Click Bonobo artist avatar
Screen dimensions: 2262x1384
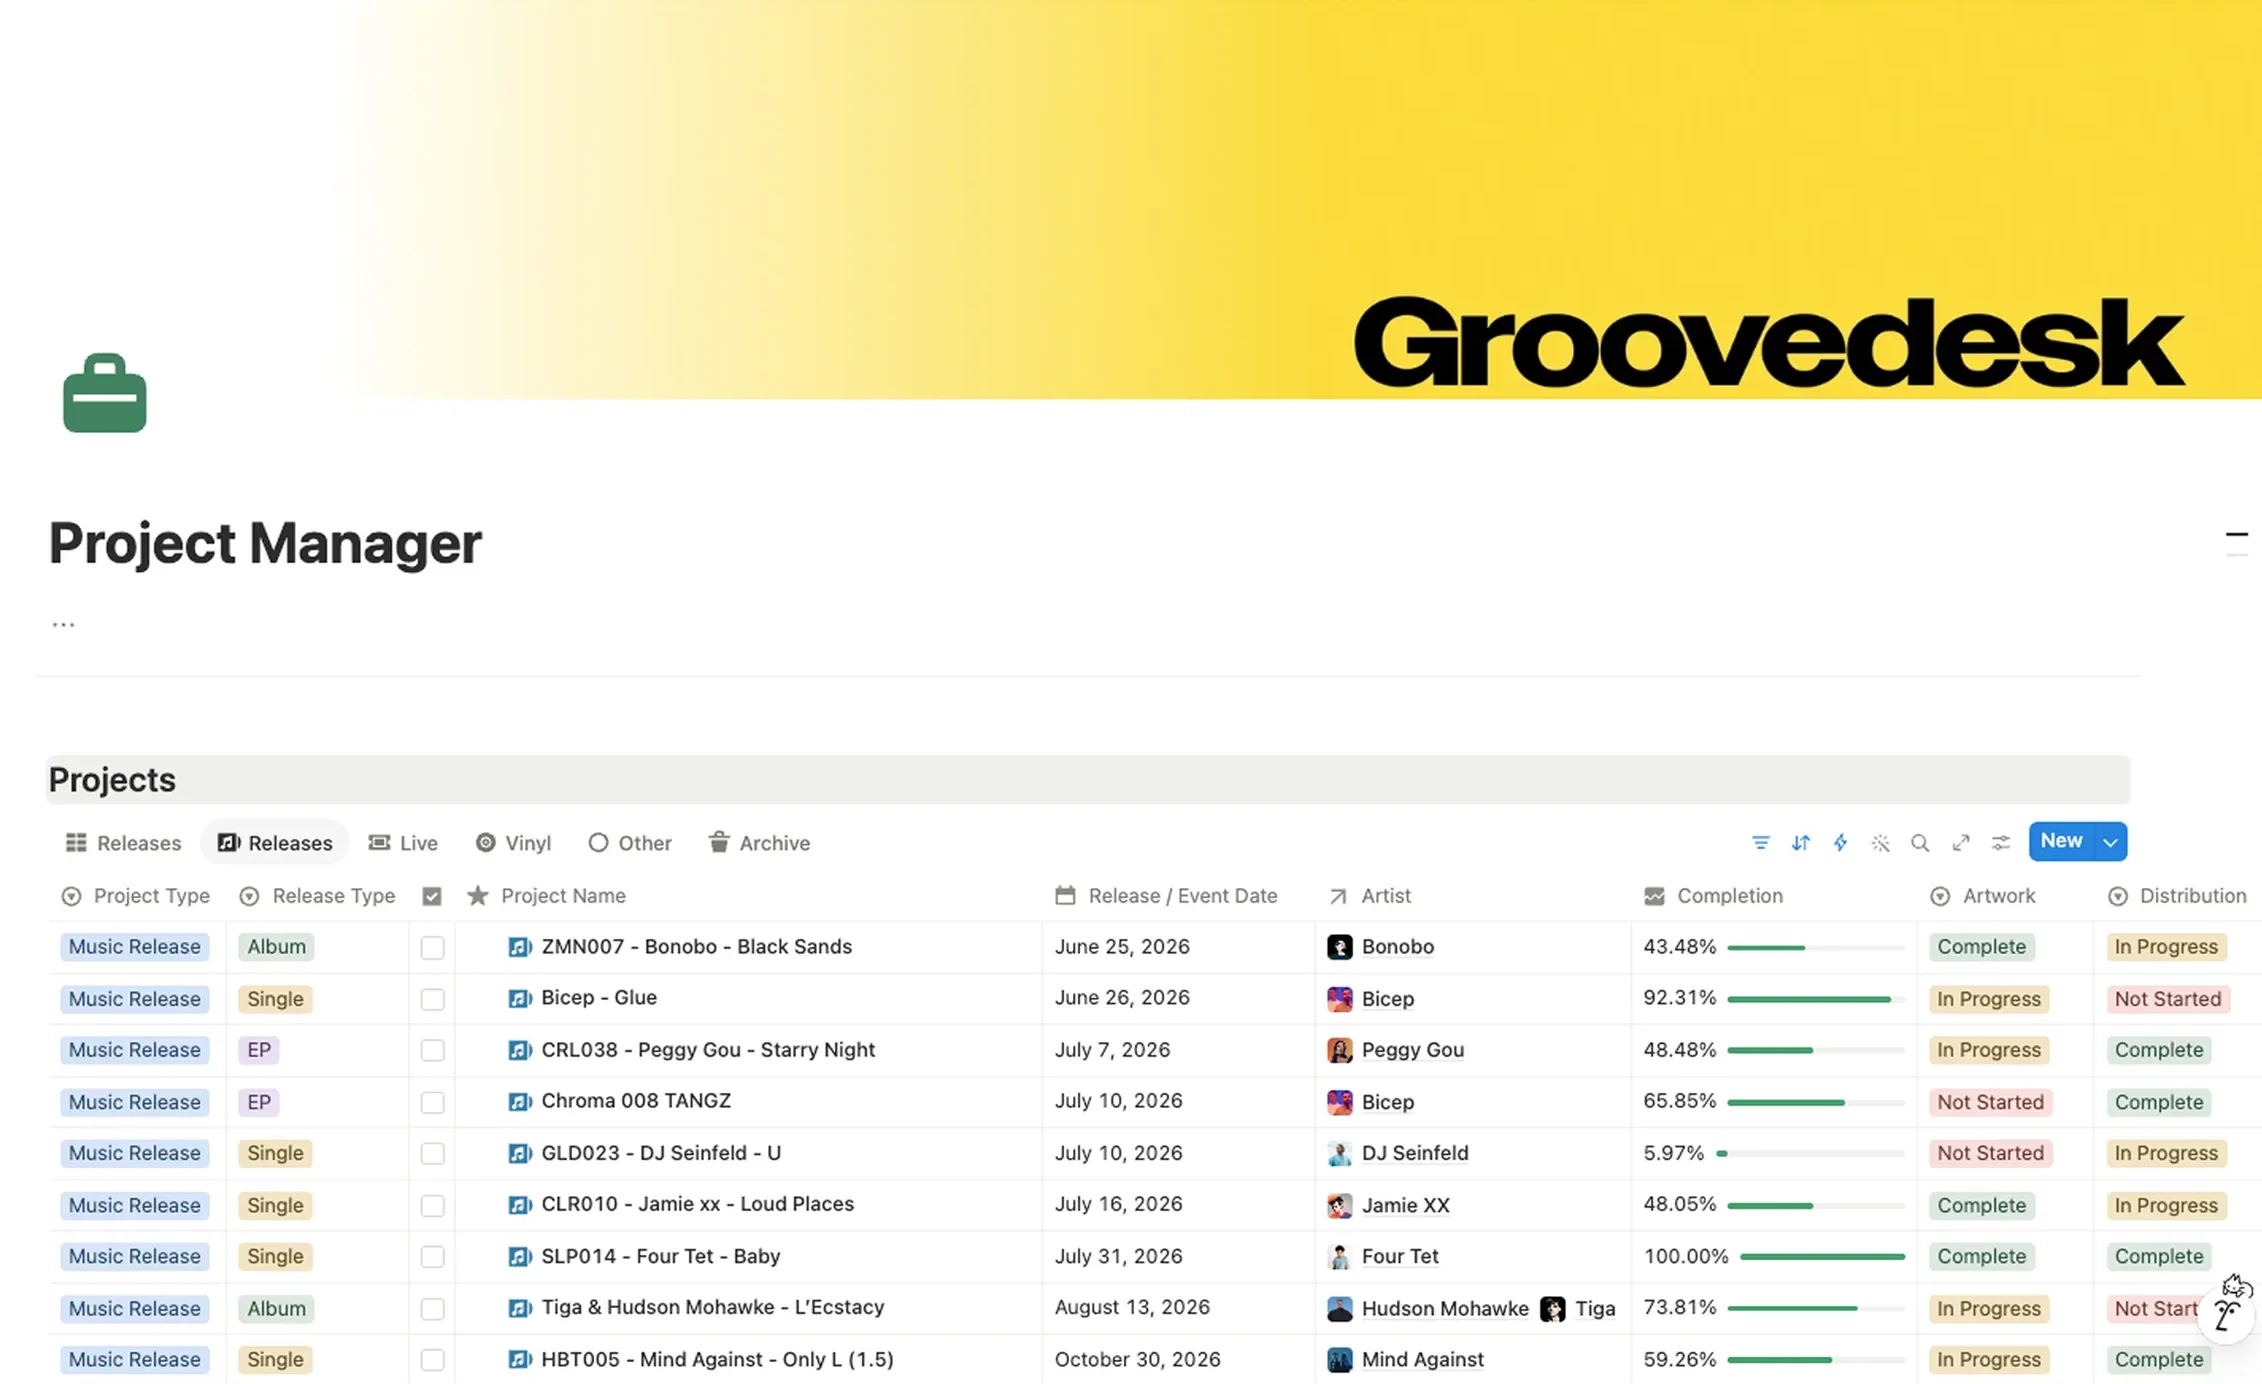click(1340, 947)
